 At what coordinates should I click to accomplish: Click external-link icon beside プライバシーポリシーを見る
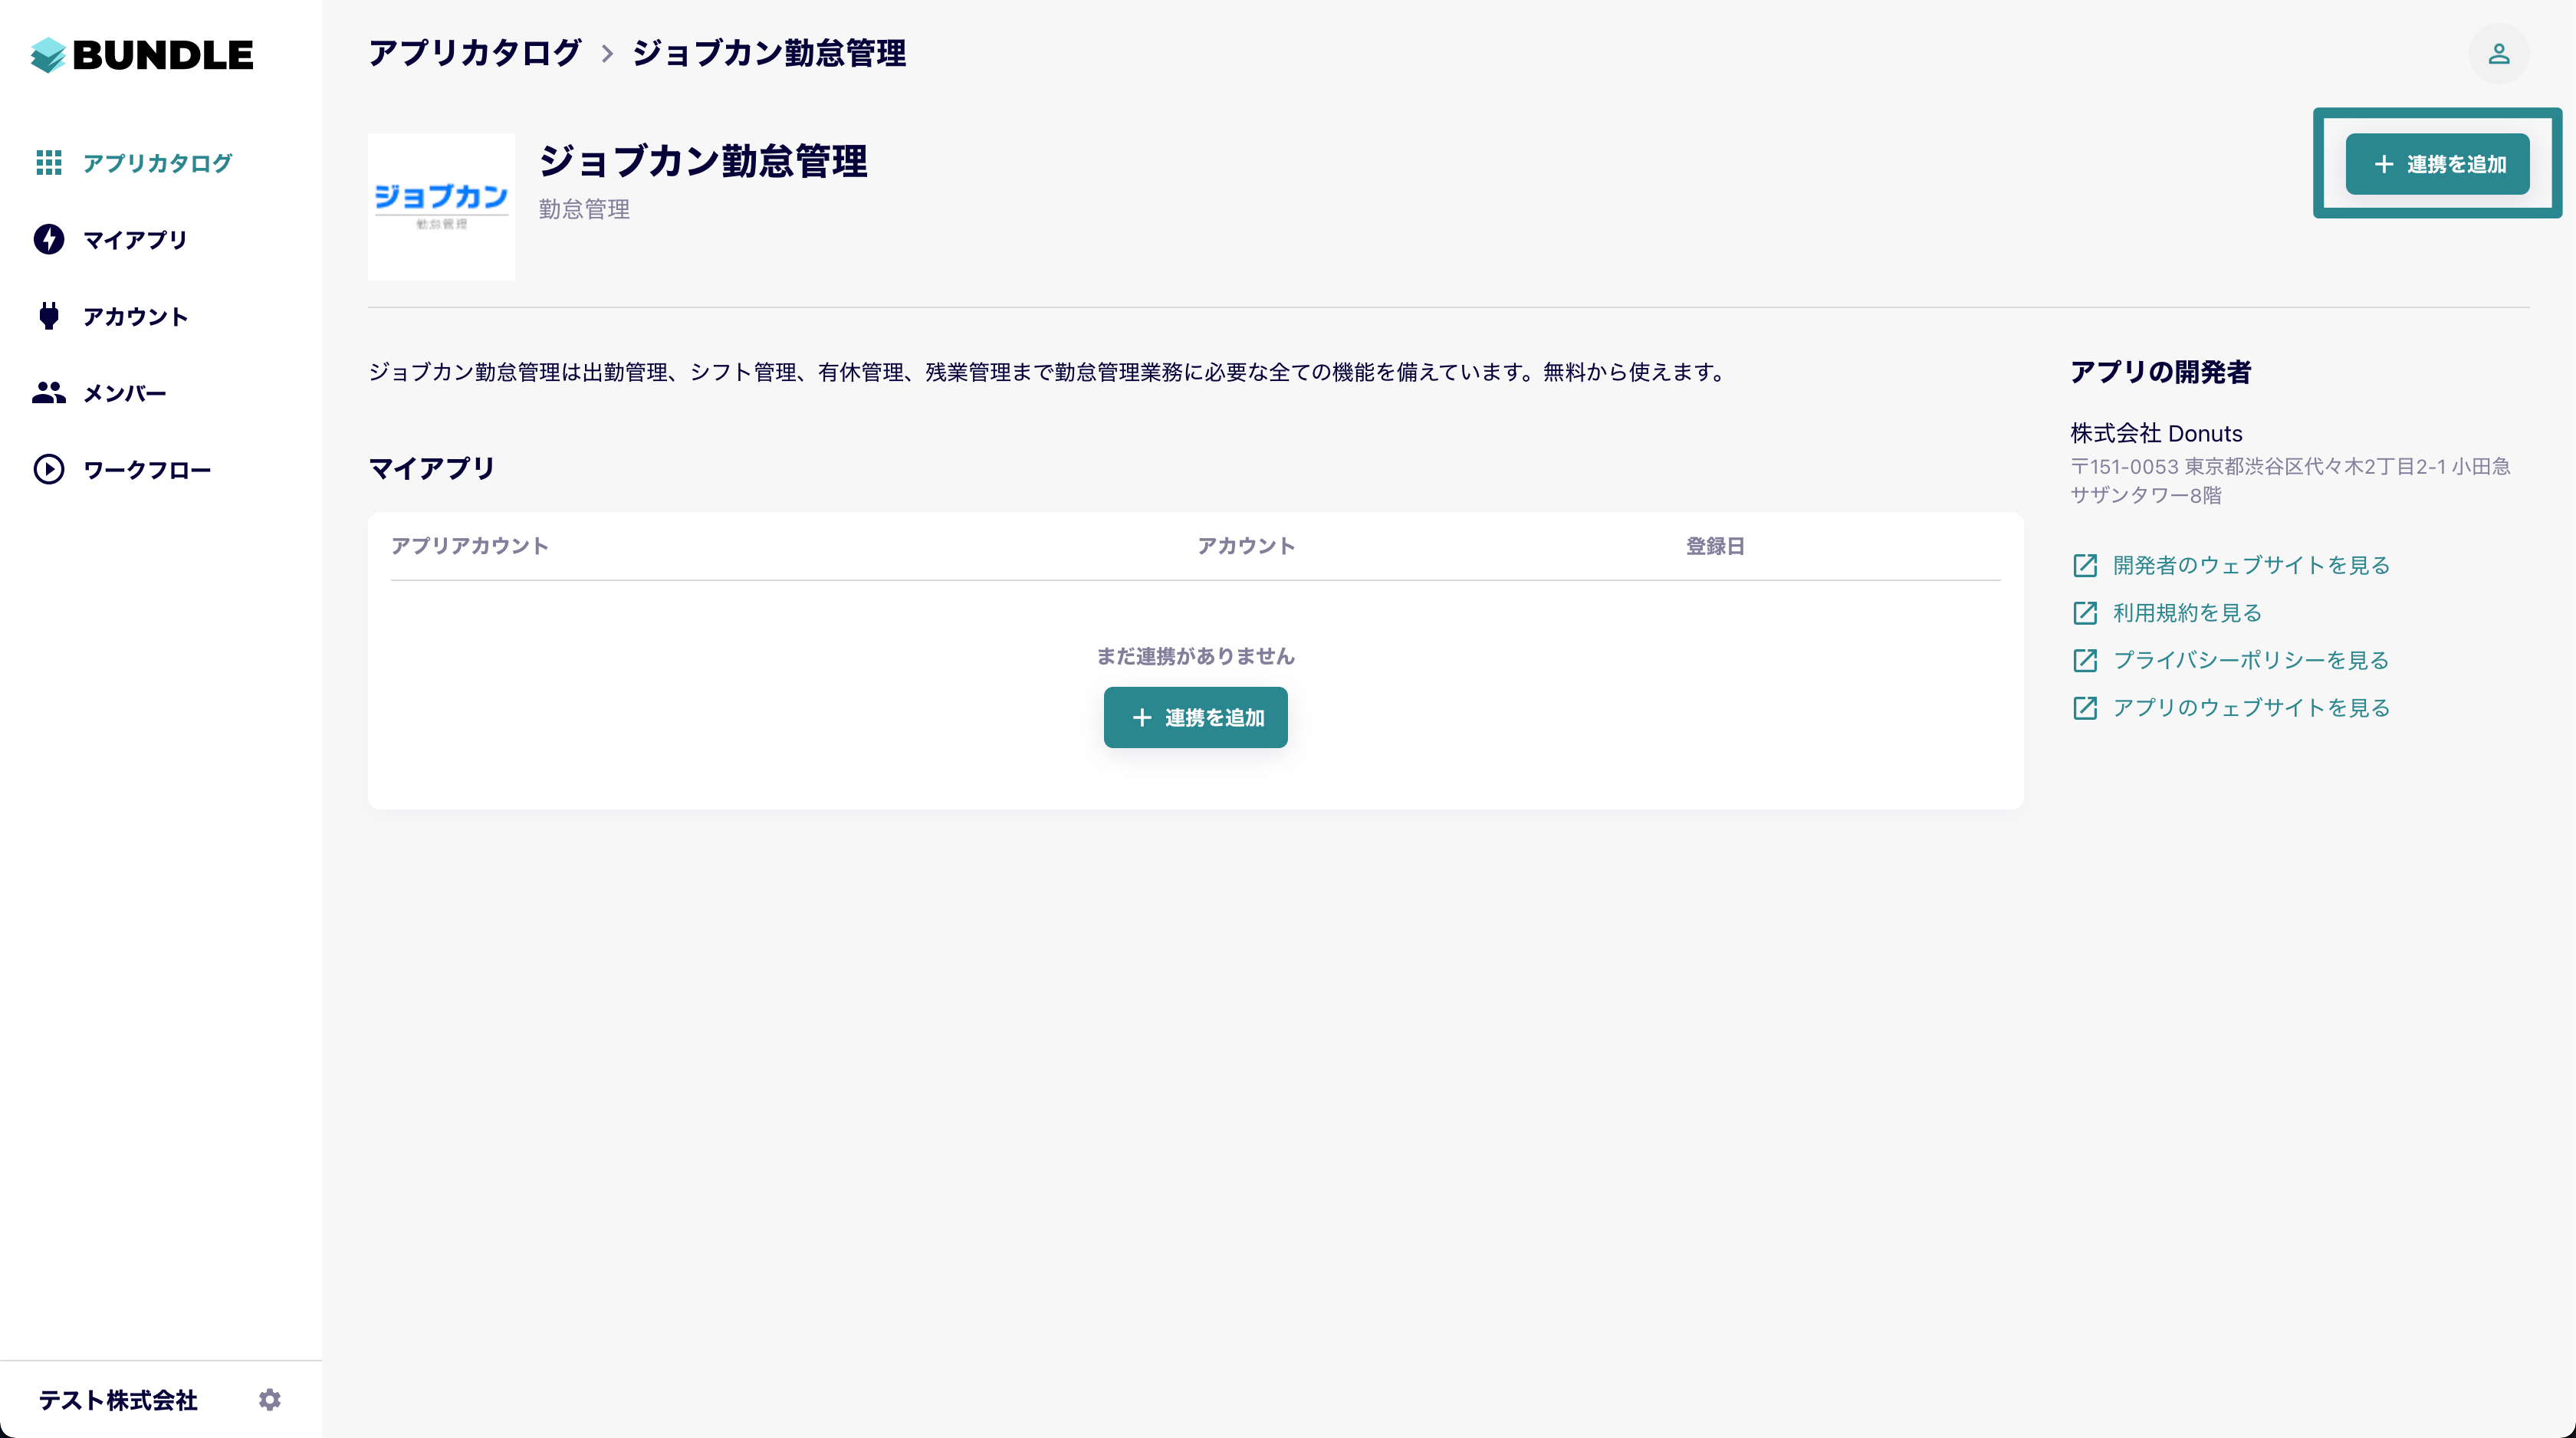[x=2085, y=660]
